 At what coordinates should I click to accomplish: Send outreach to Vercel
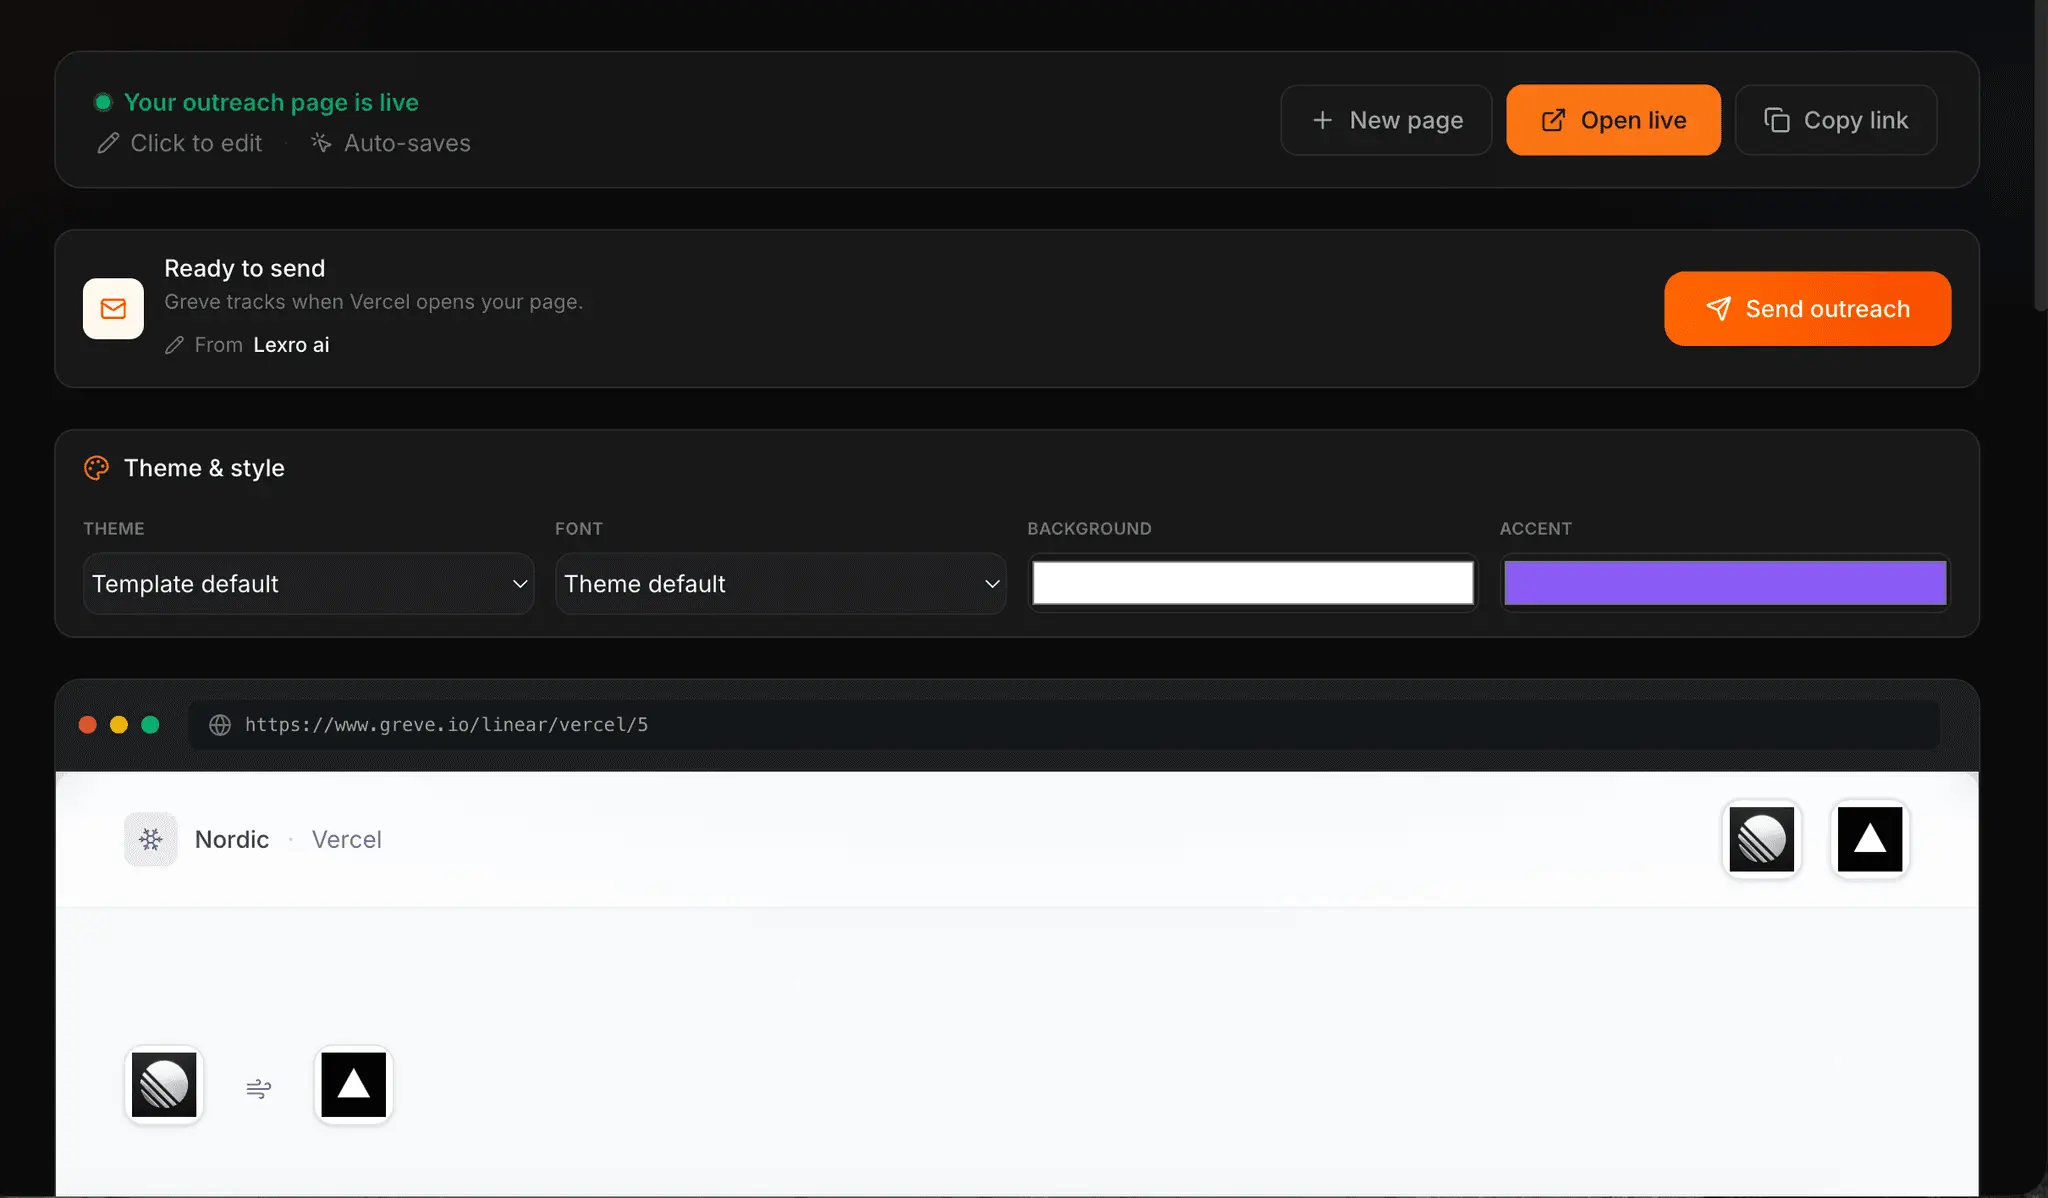pos(1807,309)
